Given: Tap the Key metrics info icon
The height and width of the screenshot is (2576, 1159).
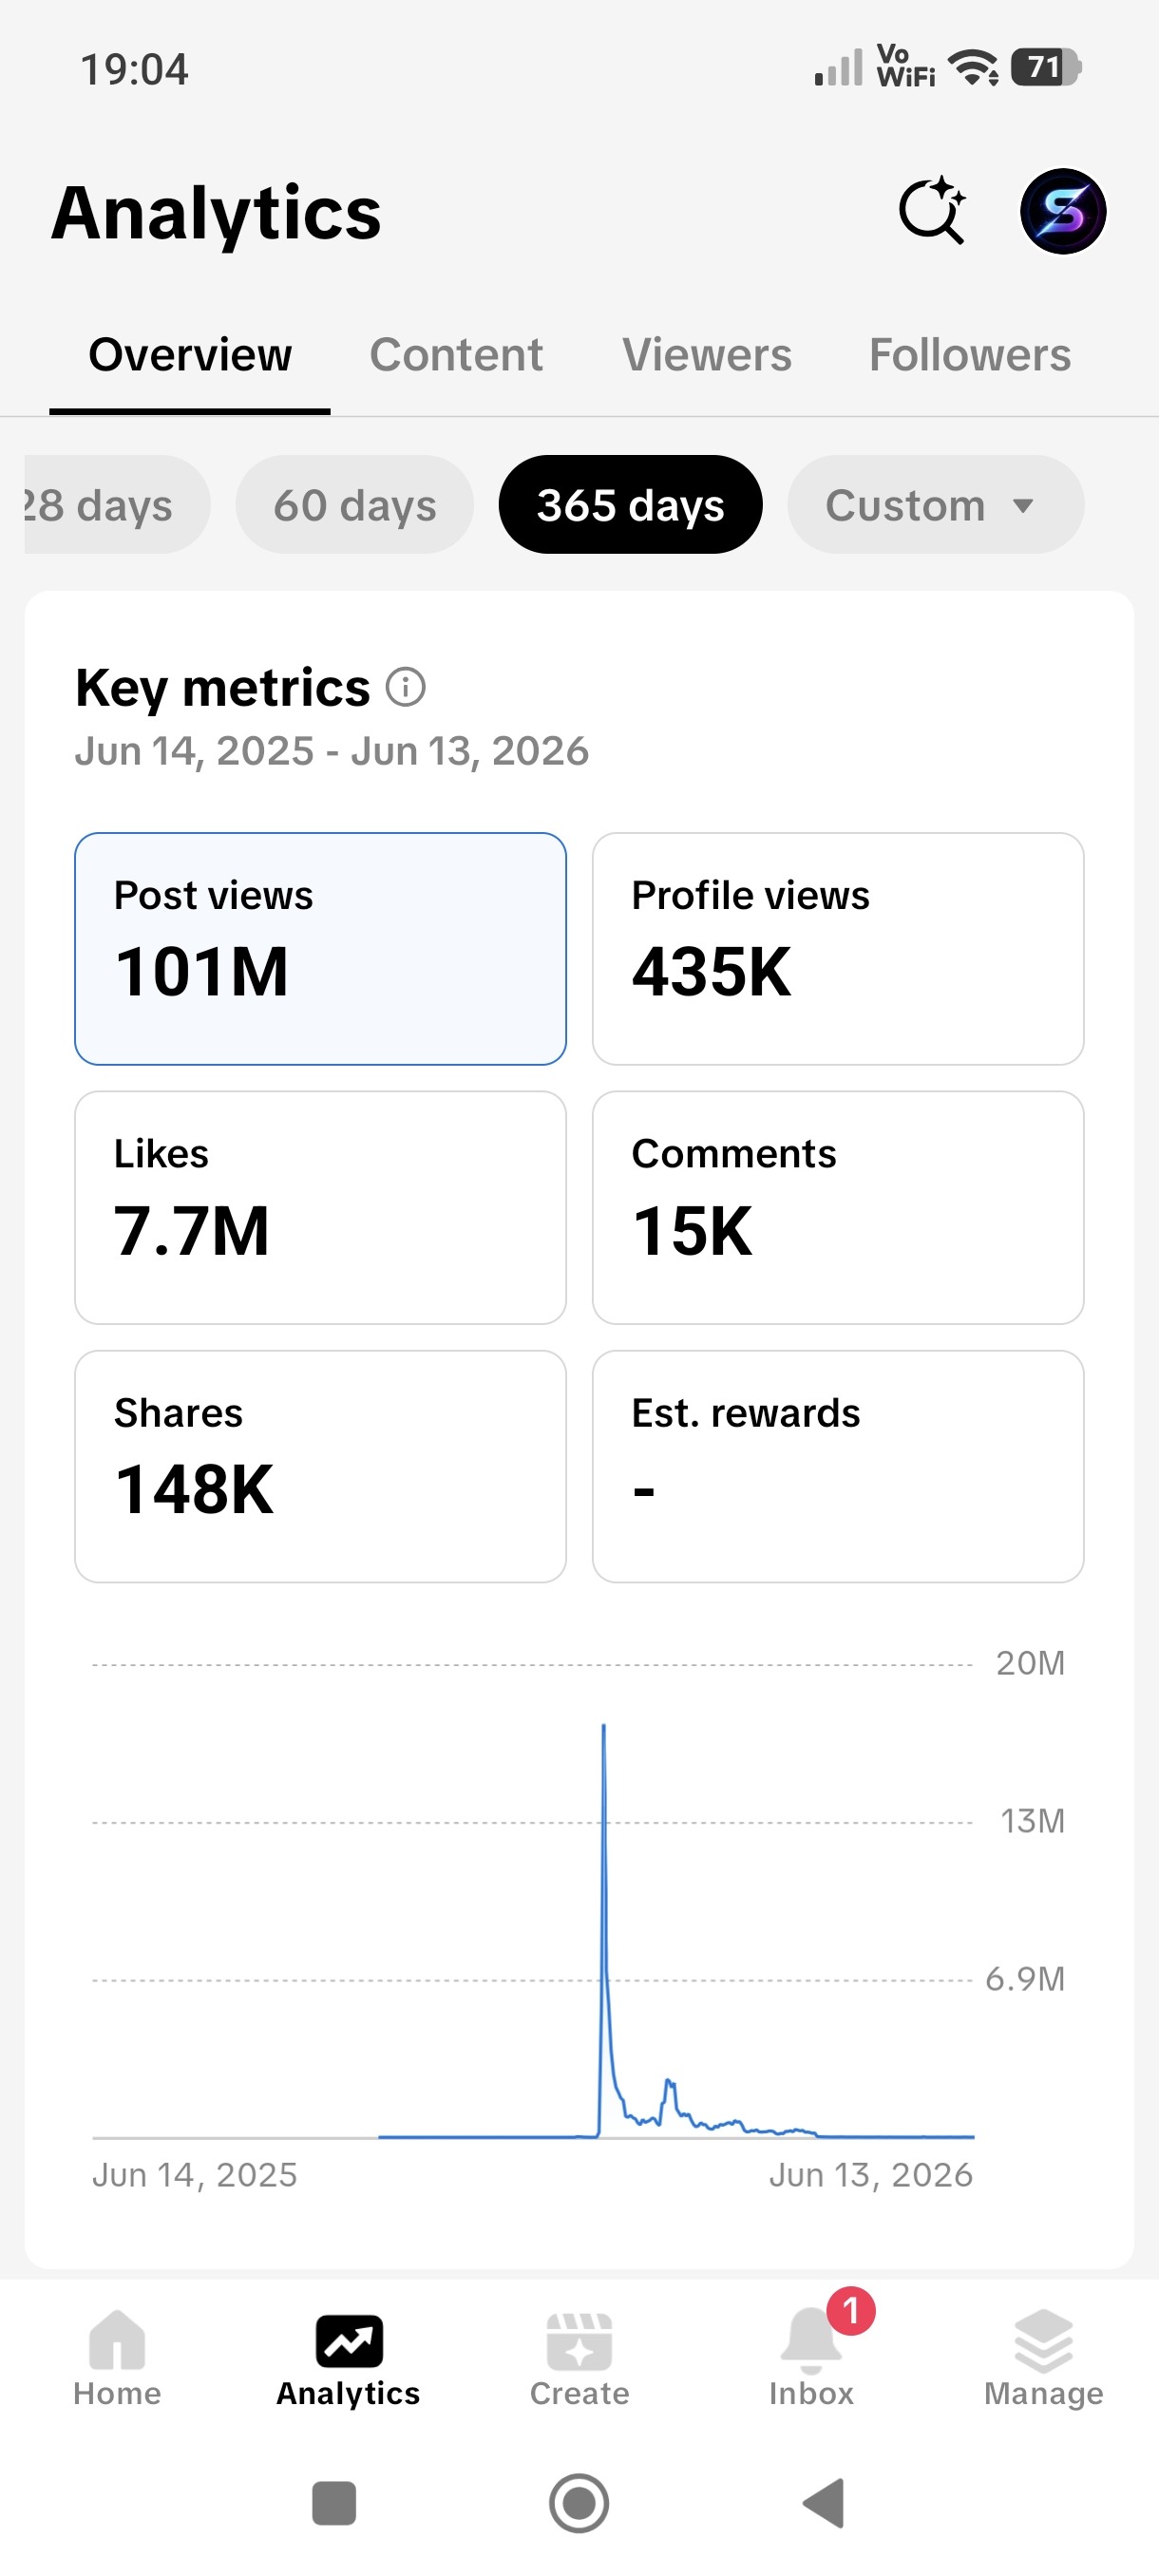Looking at the screenshot, I should (405, 688).
